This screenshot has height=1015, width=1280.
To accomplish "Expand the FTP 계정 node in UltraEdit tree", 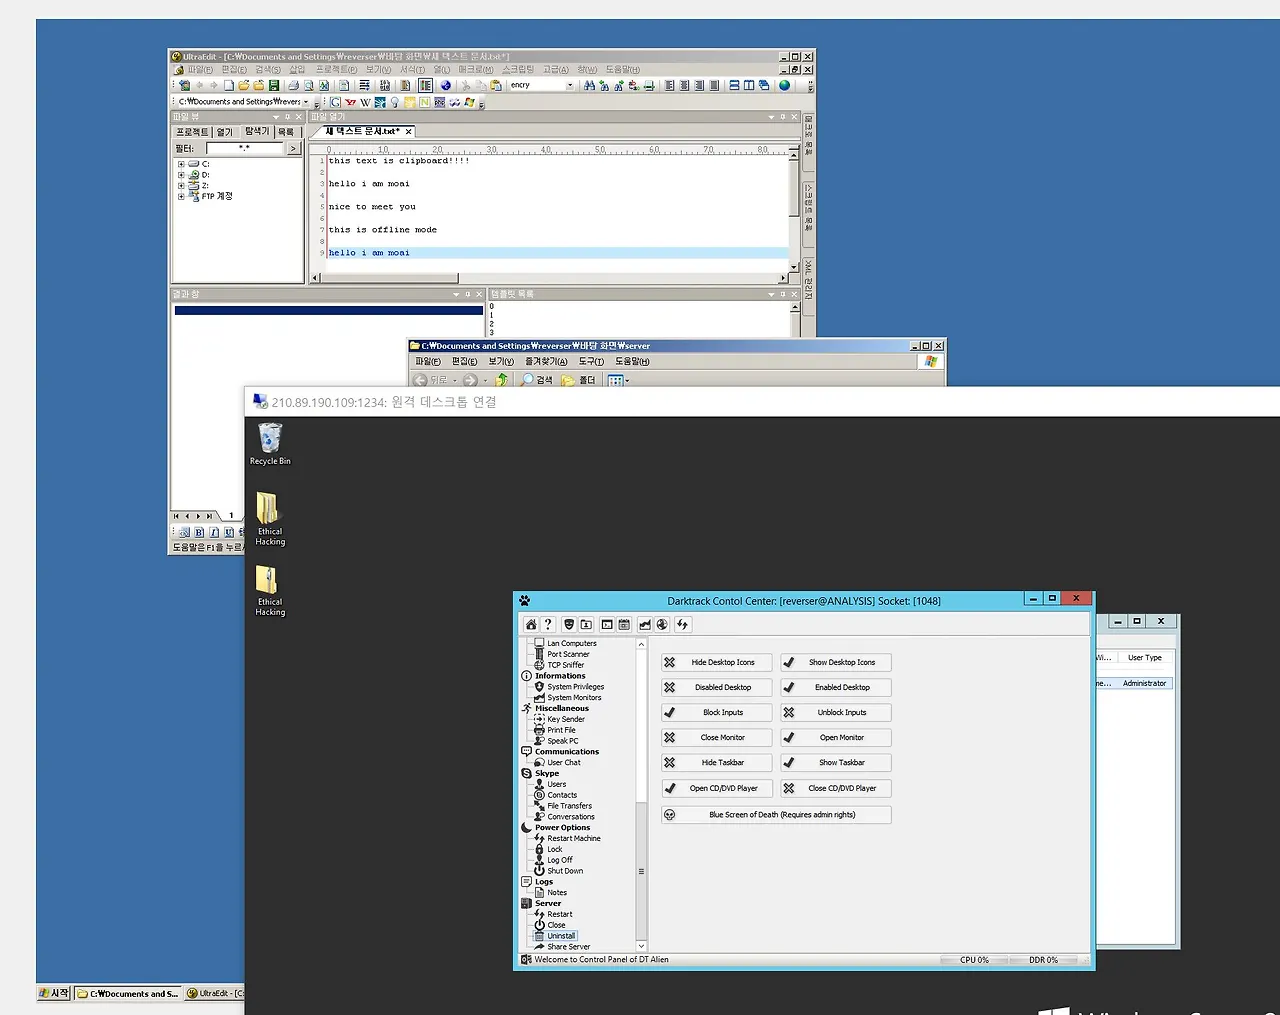I will point(181,197).
